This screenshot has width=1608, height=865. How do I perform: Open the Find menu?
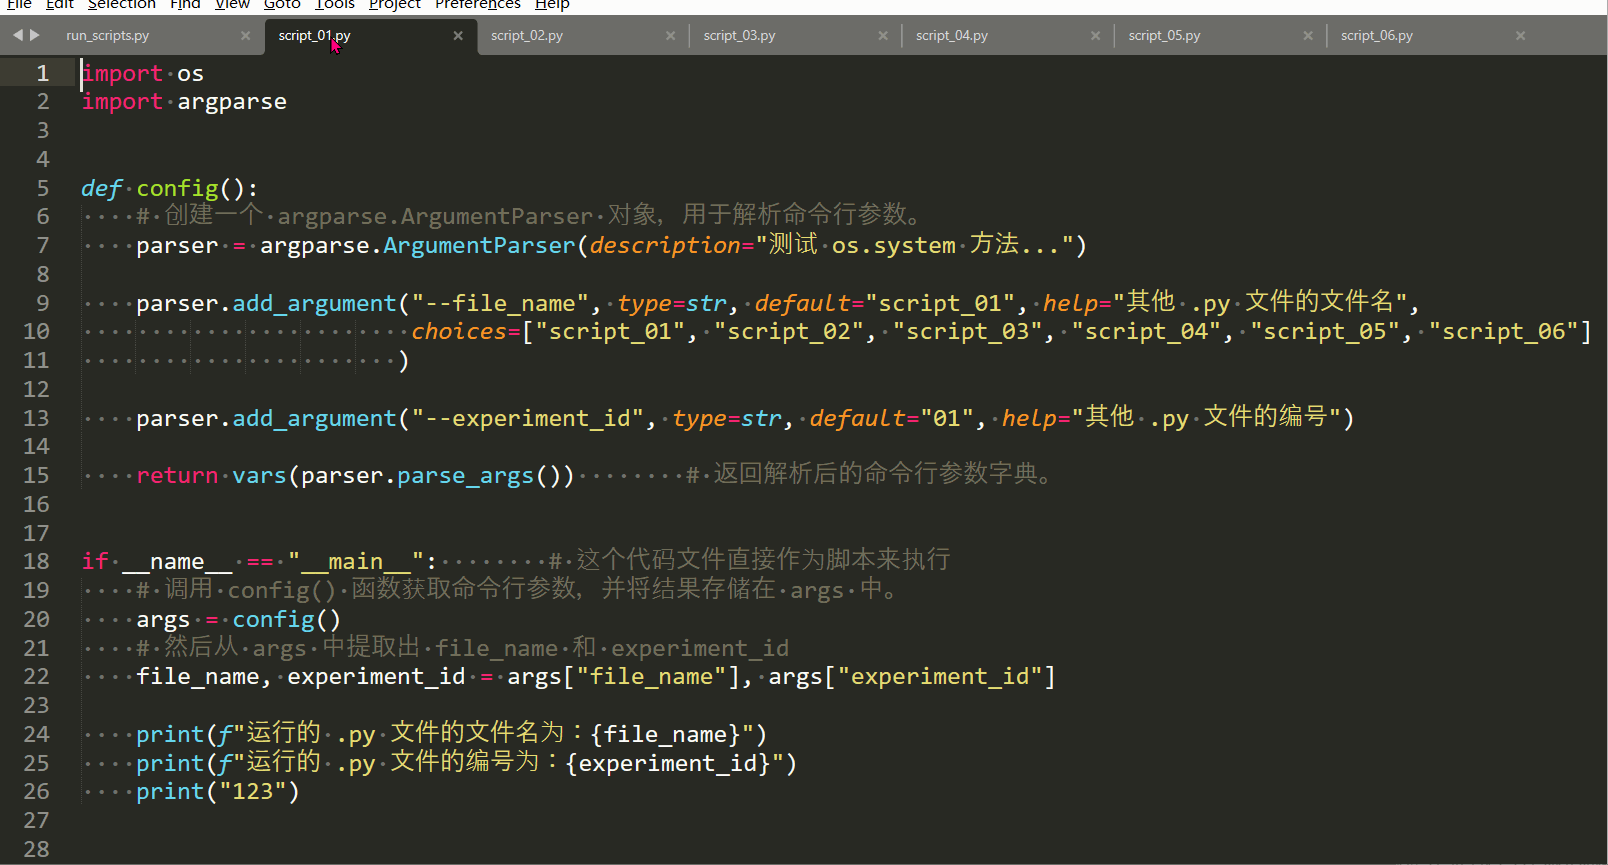click(185, 4)
